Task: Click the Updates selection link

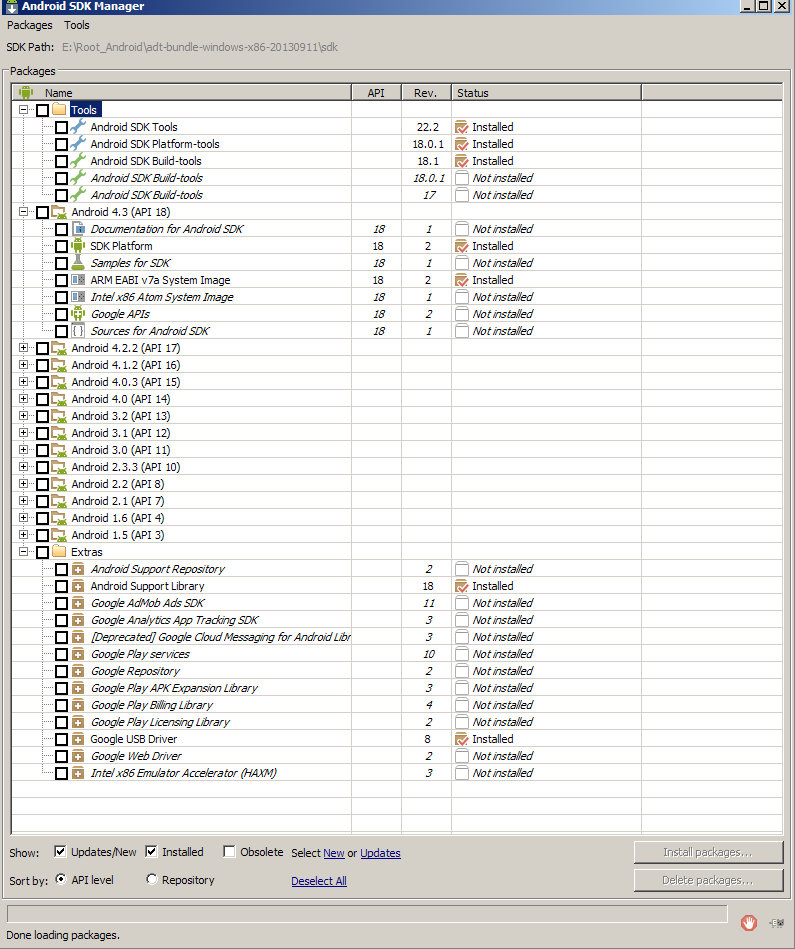Action: 380,853
